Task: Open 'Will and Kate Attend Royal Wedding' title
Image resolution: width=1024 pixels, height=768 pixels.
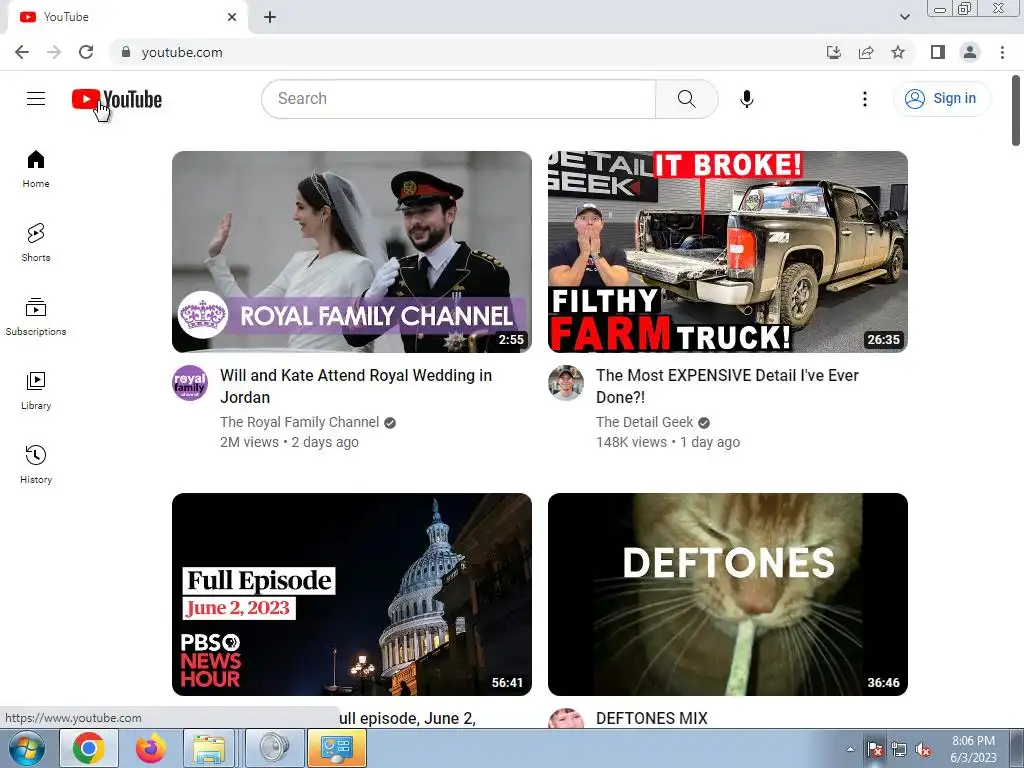Action: click(x=356, y=386)
